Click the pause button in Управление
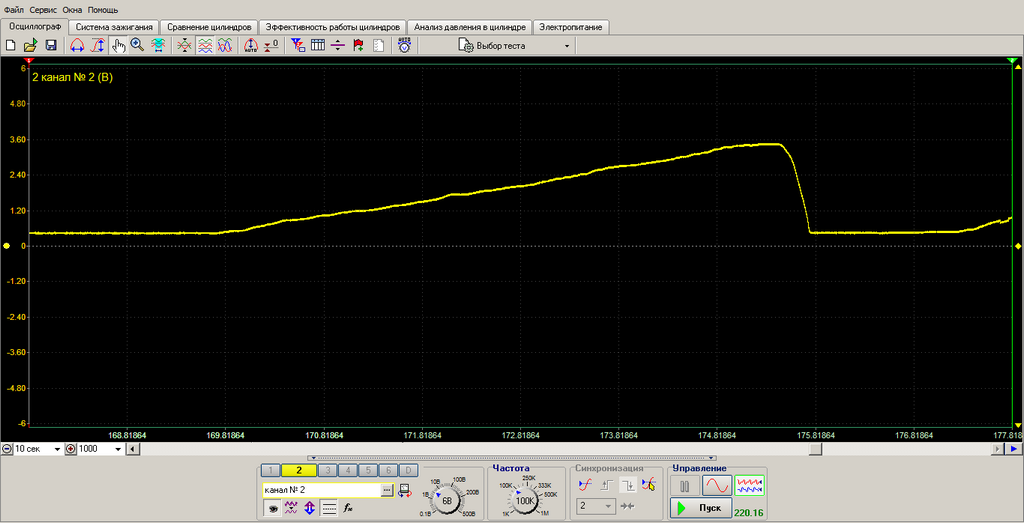 685,486
